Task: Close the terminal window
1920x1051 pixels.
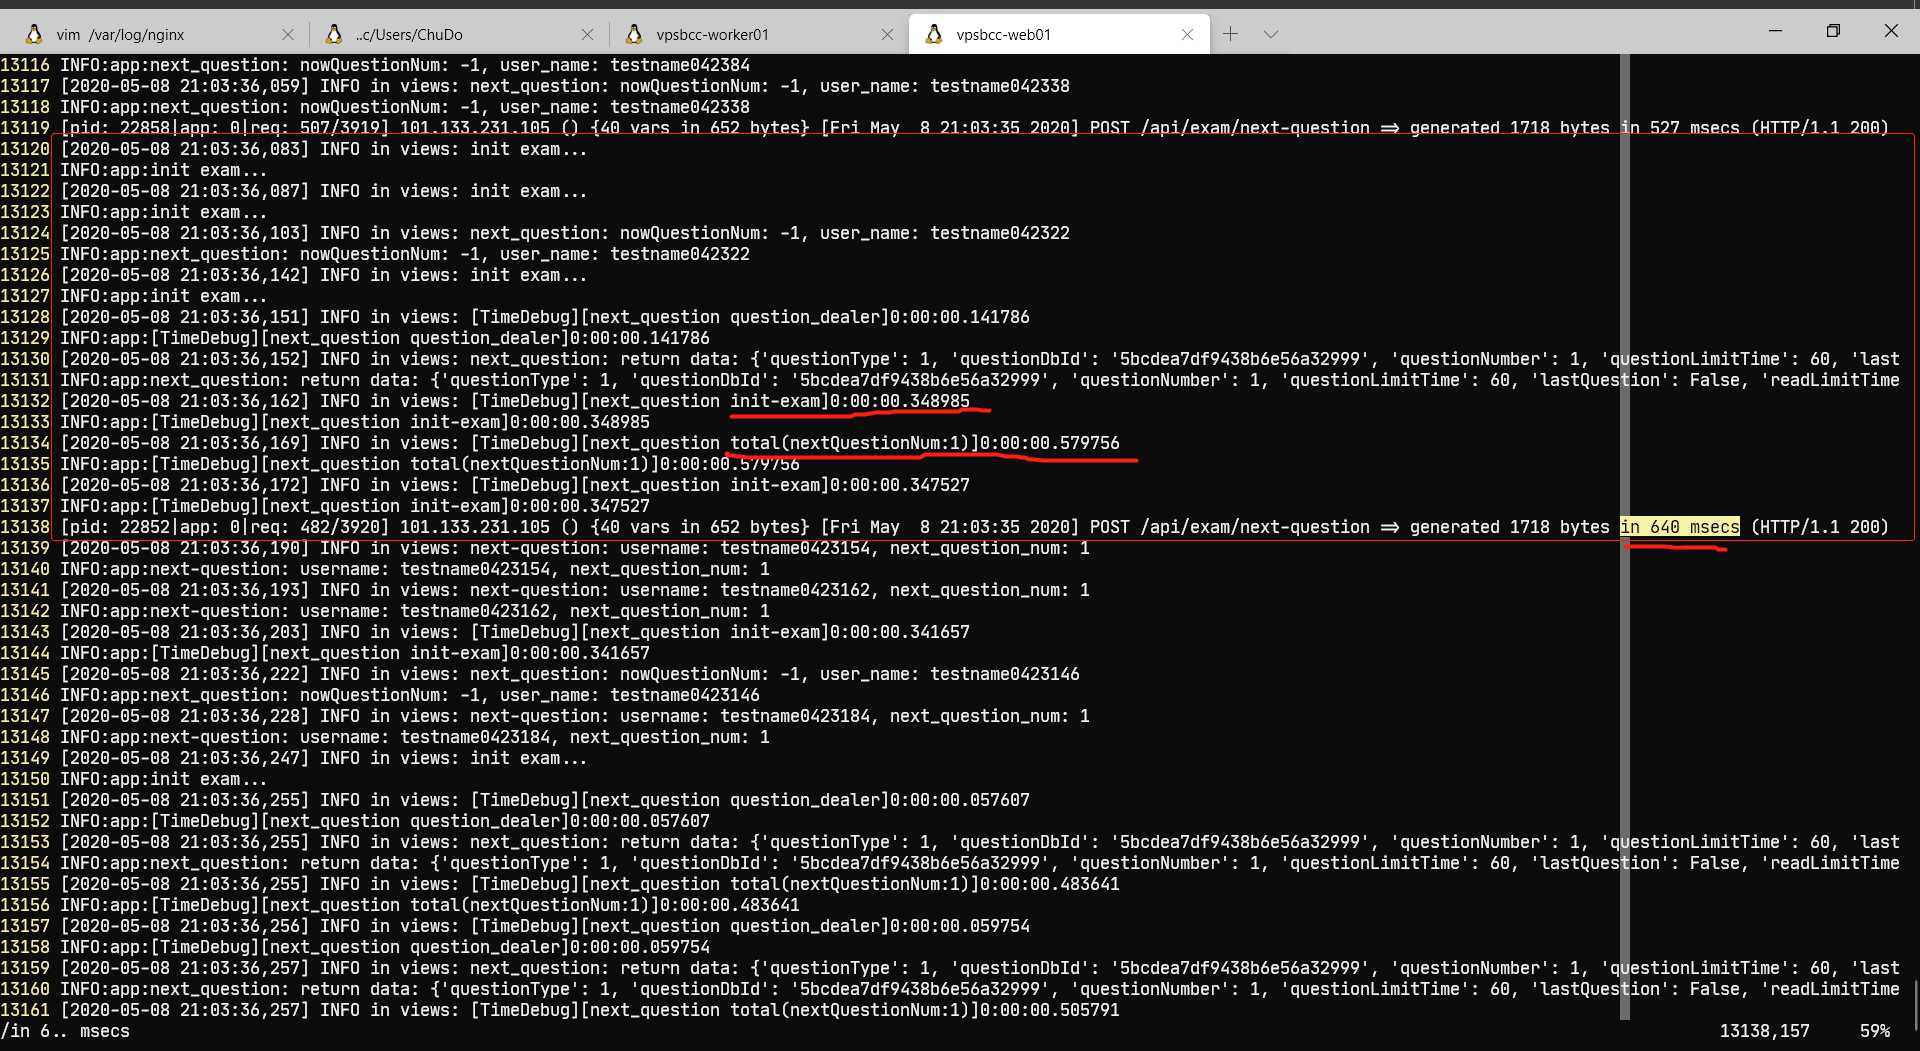Action: click(1890, 31)
